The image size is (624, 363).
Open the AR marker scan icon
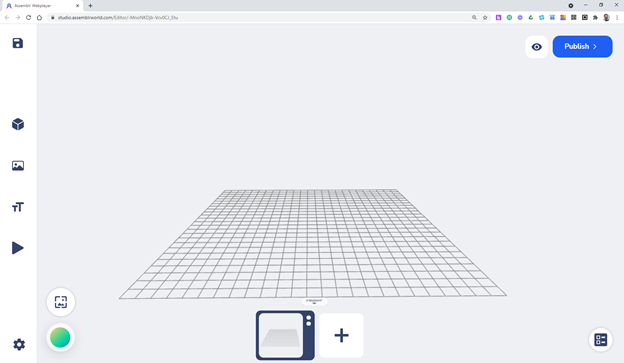tap(60, 302)
